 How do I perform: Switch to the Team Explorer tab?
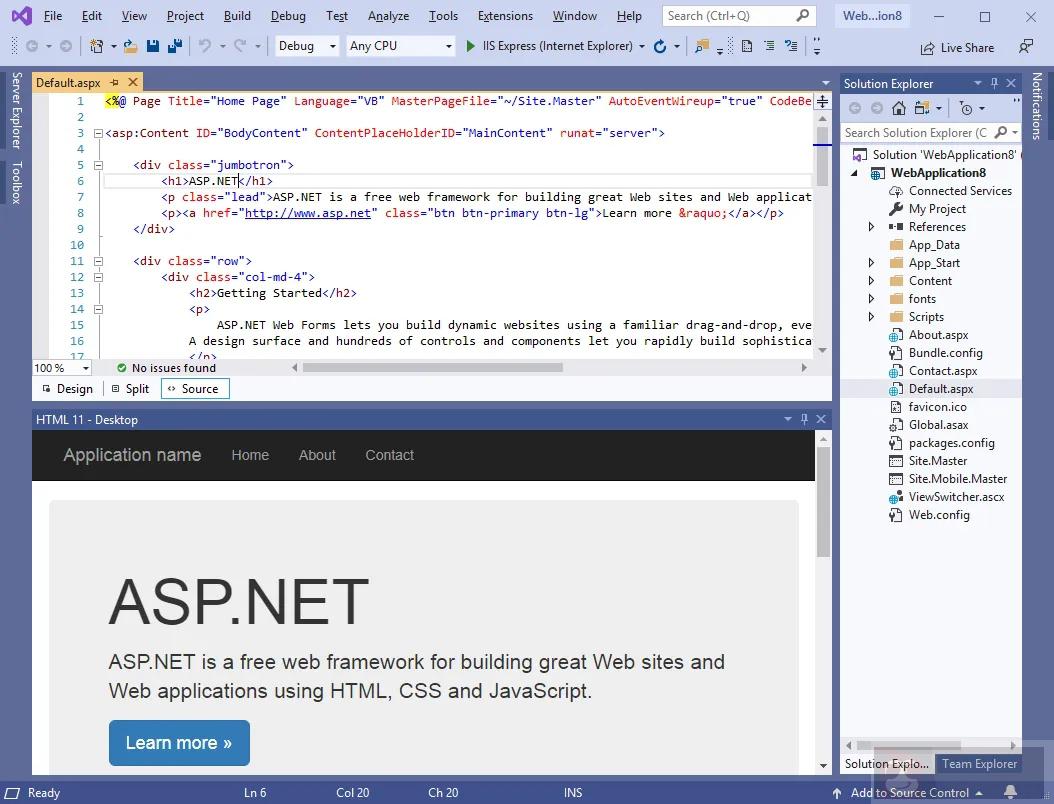coord(979,763)
